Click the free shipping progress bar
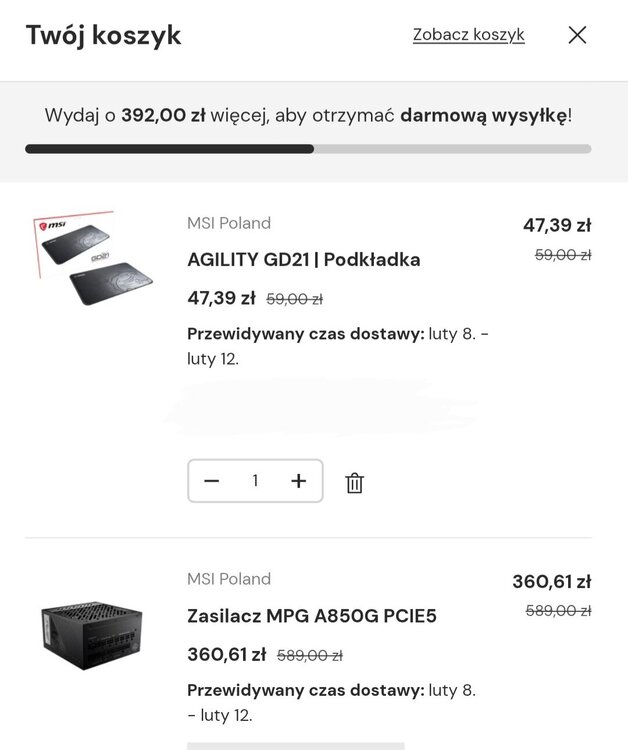The width and height of the screenshot is (628, 750). point(308,149)
